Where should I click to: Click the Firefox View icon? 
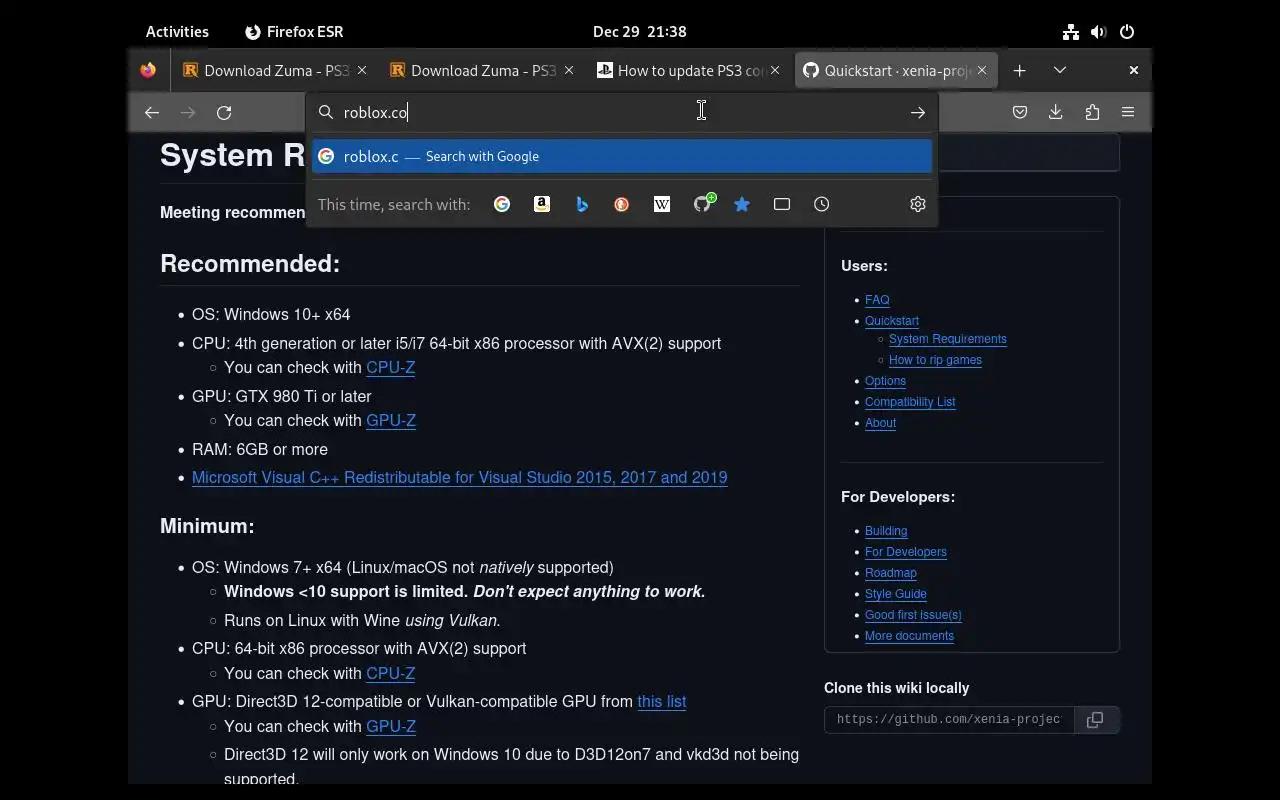click(148, 70)
